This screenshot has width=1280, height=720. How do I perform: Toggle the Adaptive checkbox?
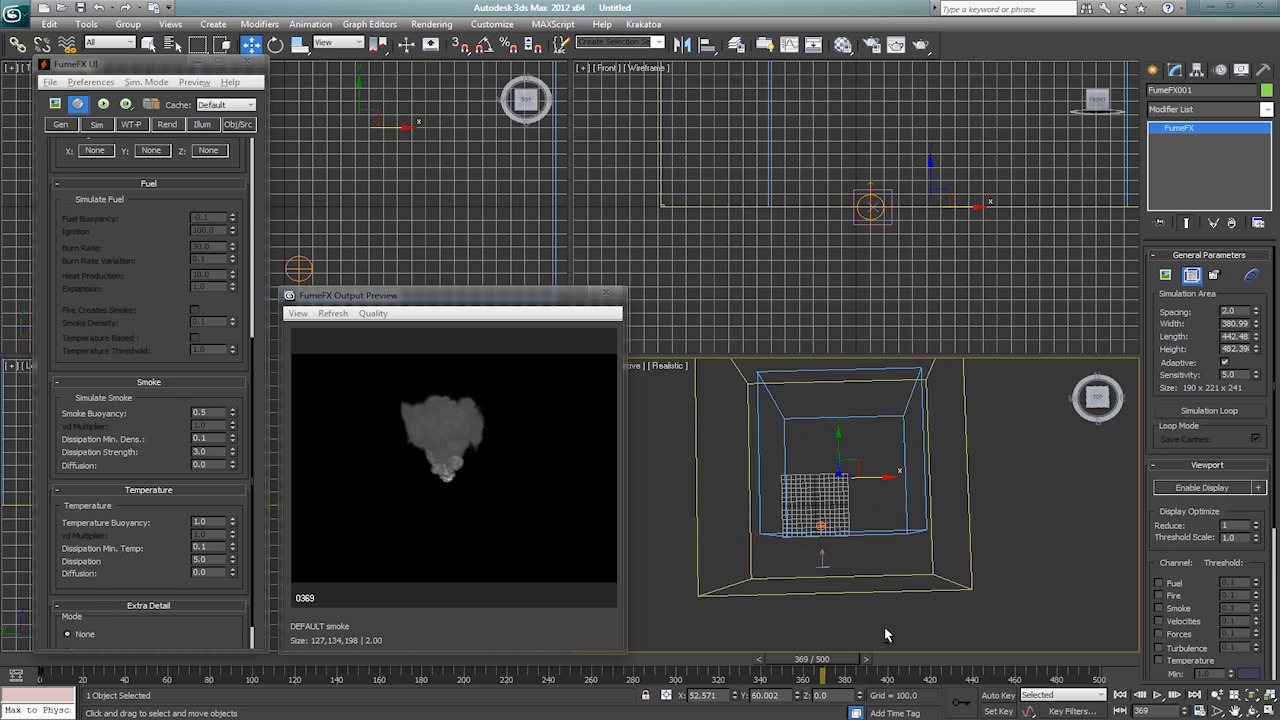coord(1225,362)
